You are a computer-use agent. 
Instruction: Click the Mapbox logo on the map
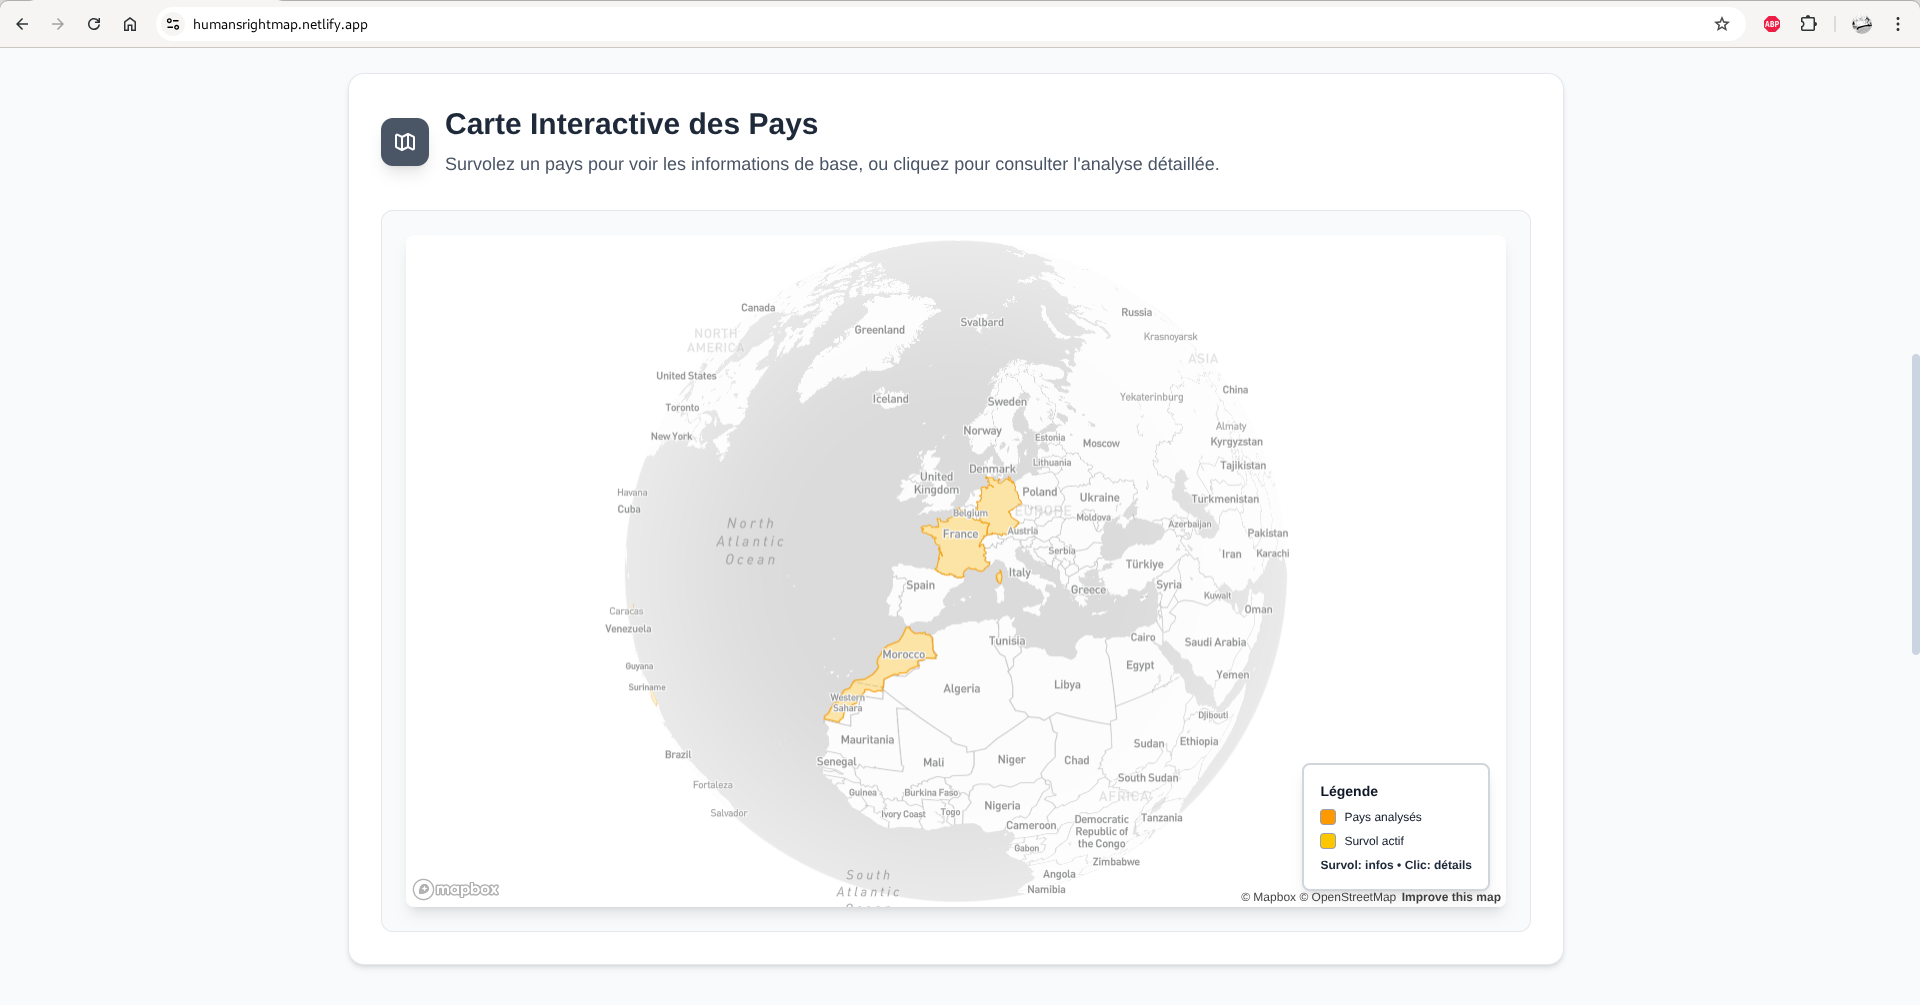(x=455, y=888)
